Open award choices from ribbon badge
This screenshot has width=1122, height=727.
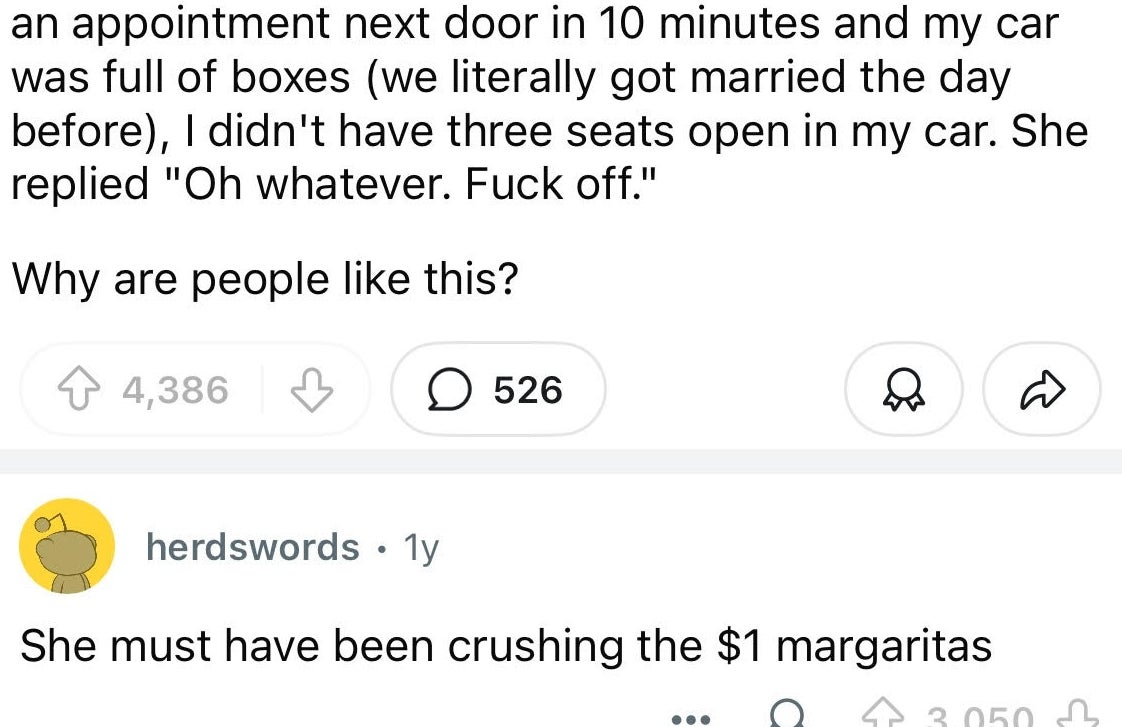[903, 389]
